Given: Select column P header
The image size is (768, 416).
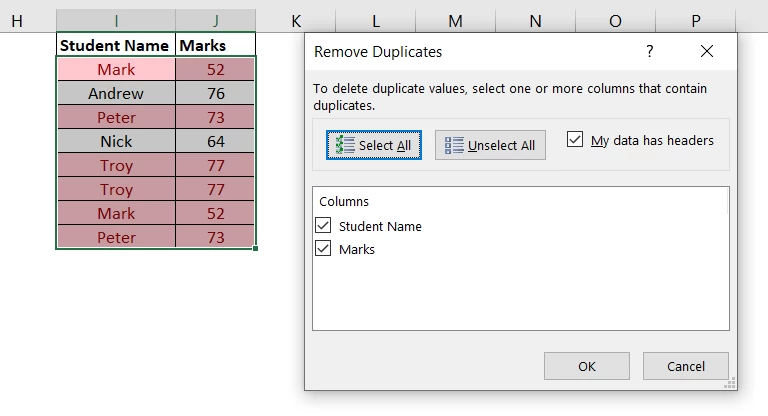Looking at the screenshot, I should [696, 21].
